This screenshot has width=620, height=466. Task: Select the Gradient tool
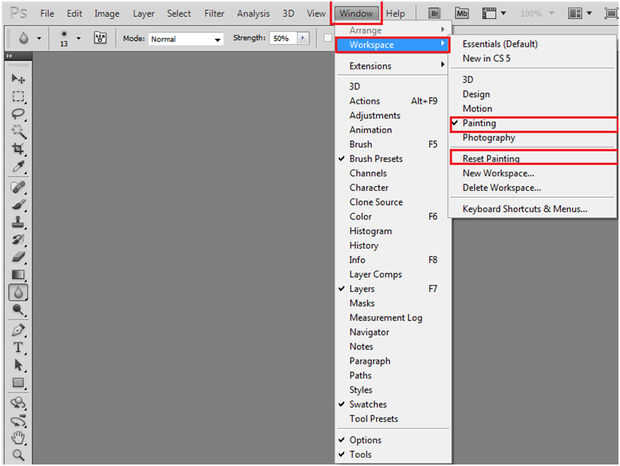click(18, 275)
